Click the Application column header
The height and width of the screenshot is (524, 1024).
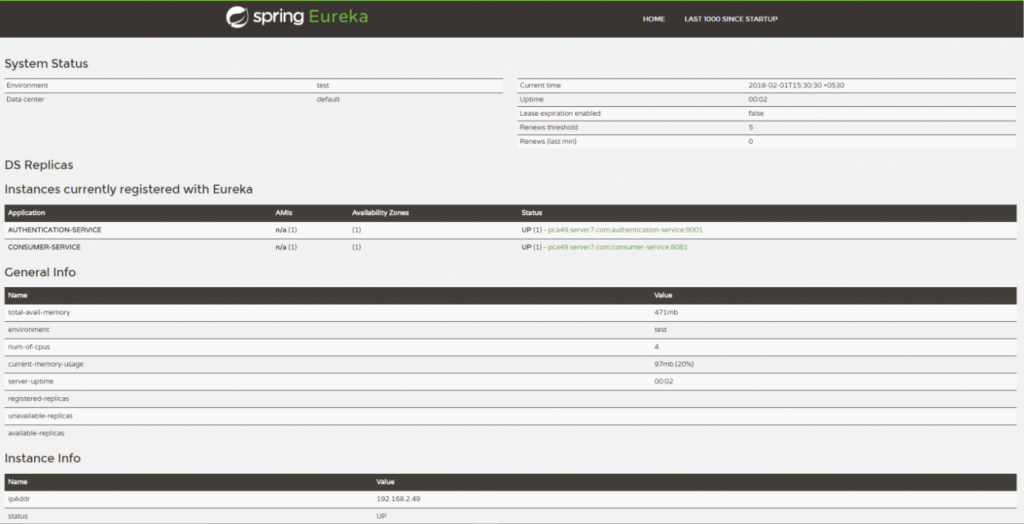click(x=26, y=213)
